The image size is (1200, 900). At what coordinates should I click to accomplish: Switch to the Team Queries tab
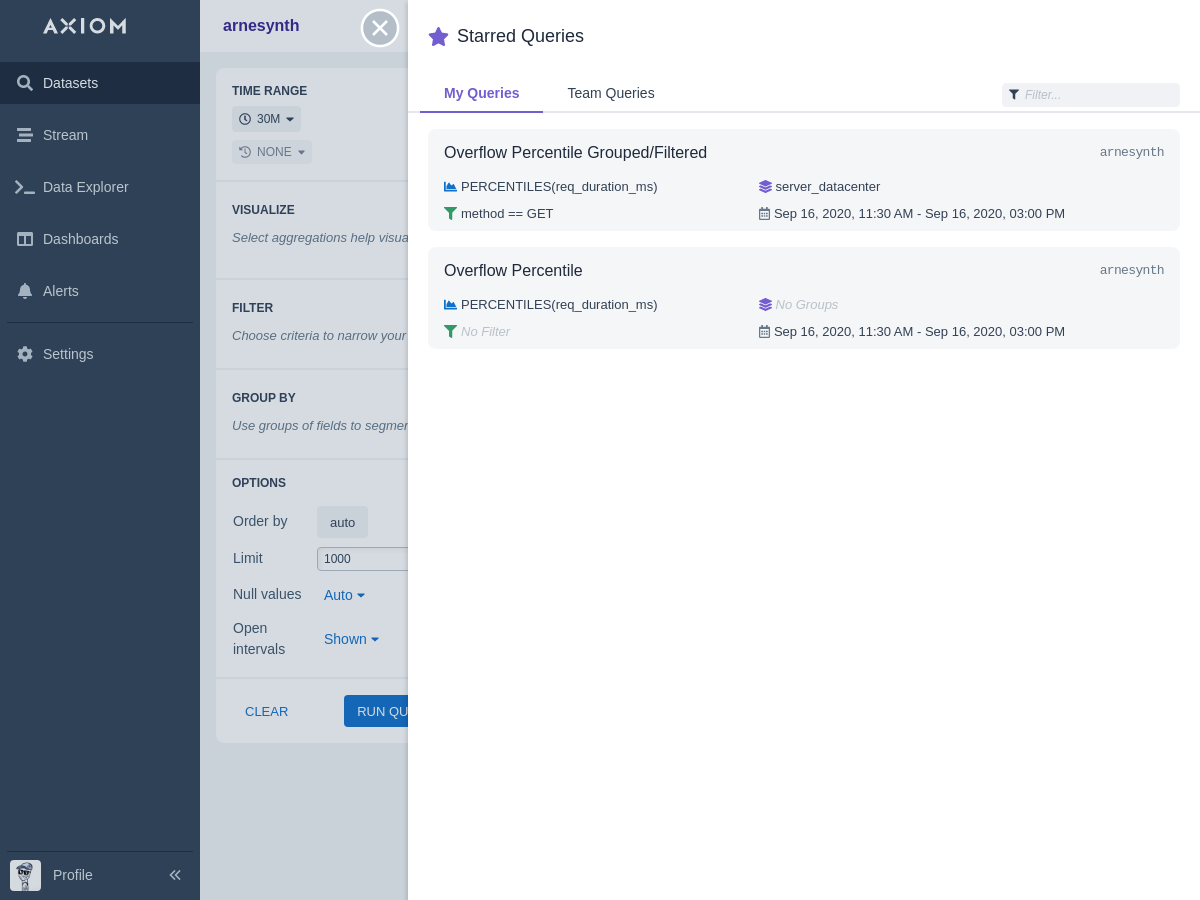611,93
